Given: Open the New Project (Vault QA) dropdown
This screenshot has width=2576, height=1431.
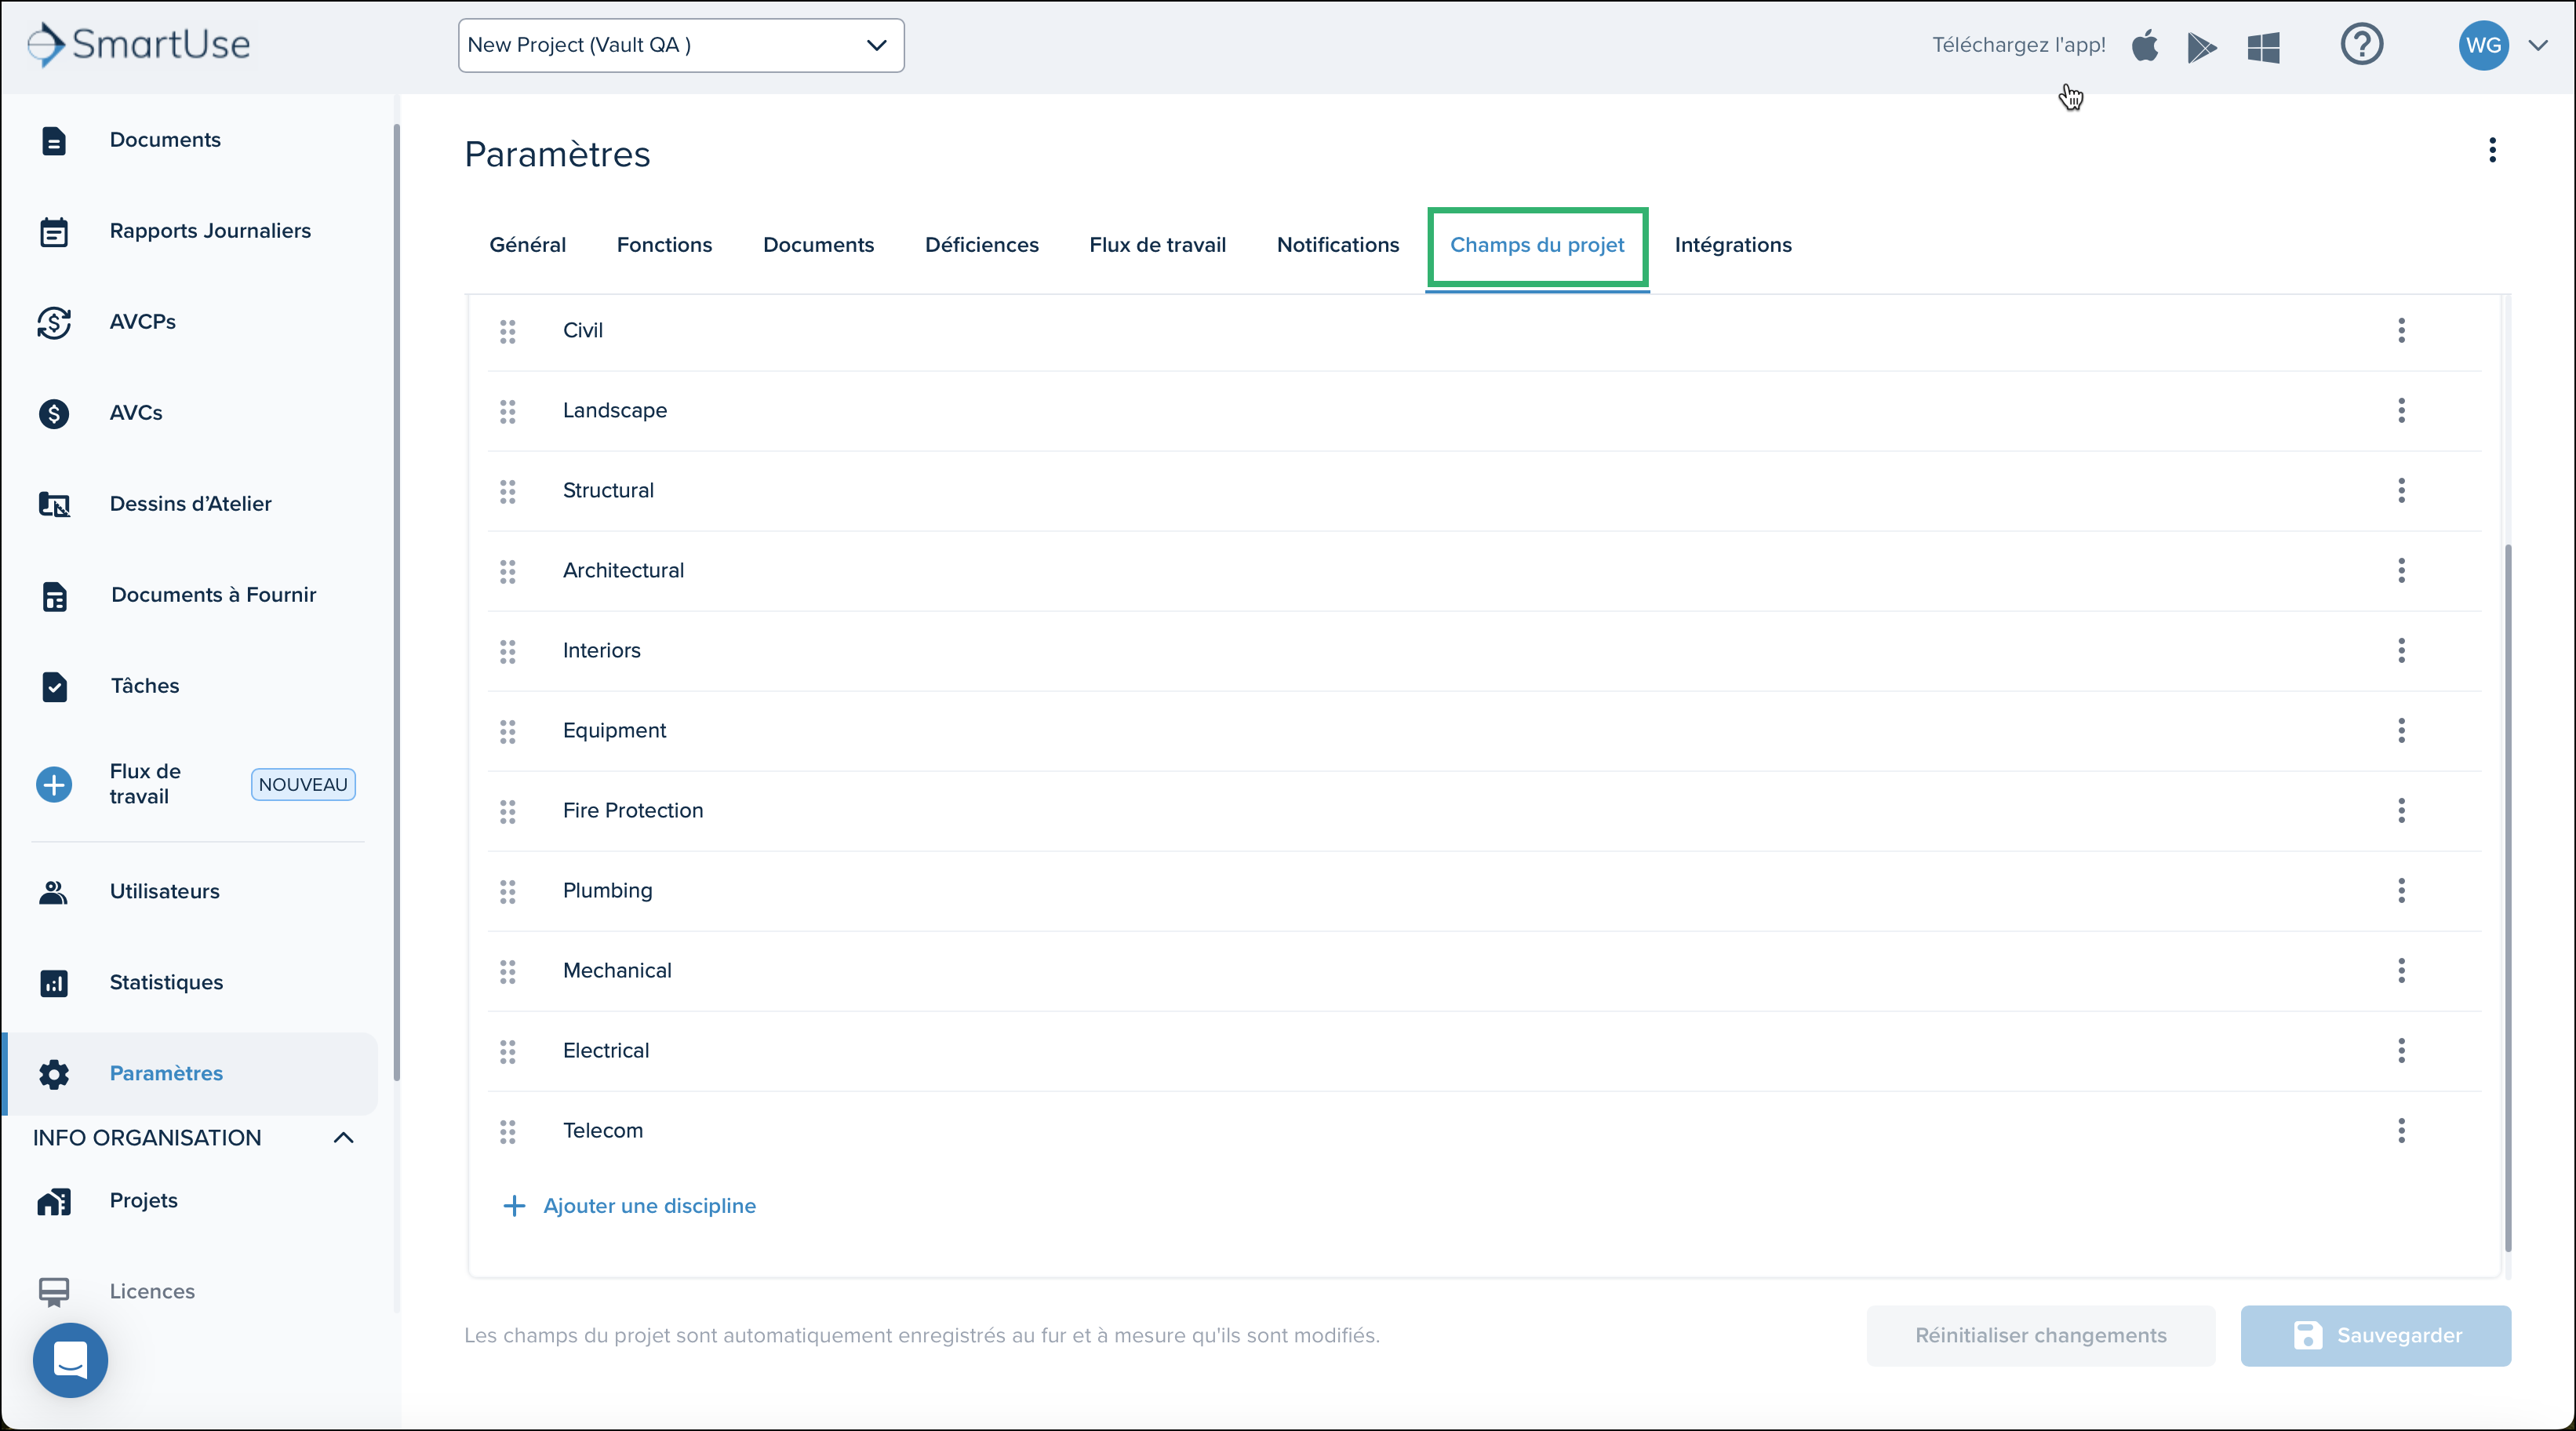Looking at the screenshot, I should pyautogui.click(x=681, y=45).
